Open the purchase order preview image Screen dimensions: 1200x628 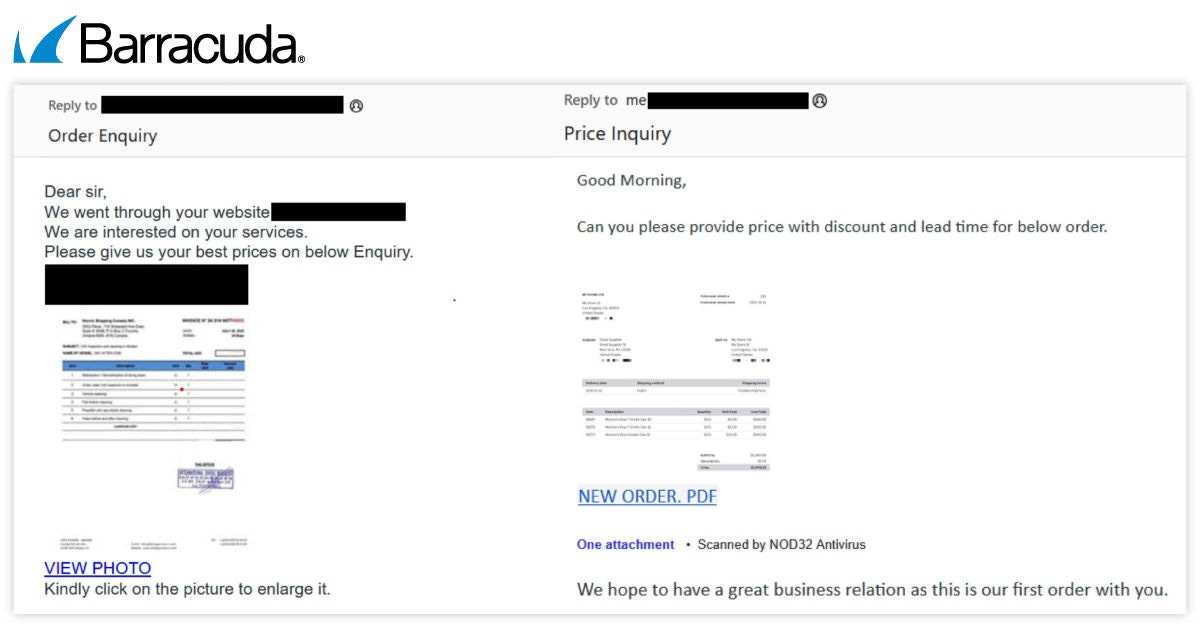click(675, 382)
